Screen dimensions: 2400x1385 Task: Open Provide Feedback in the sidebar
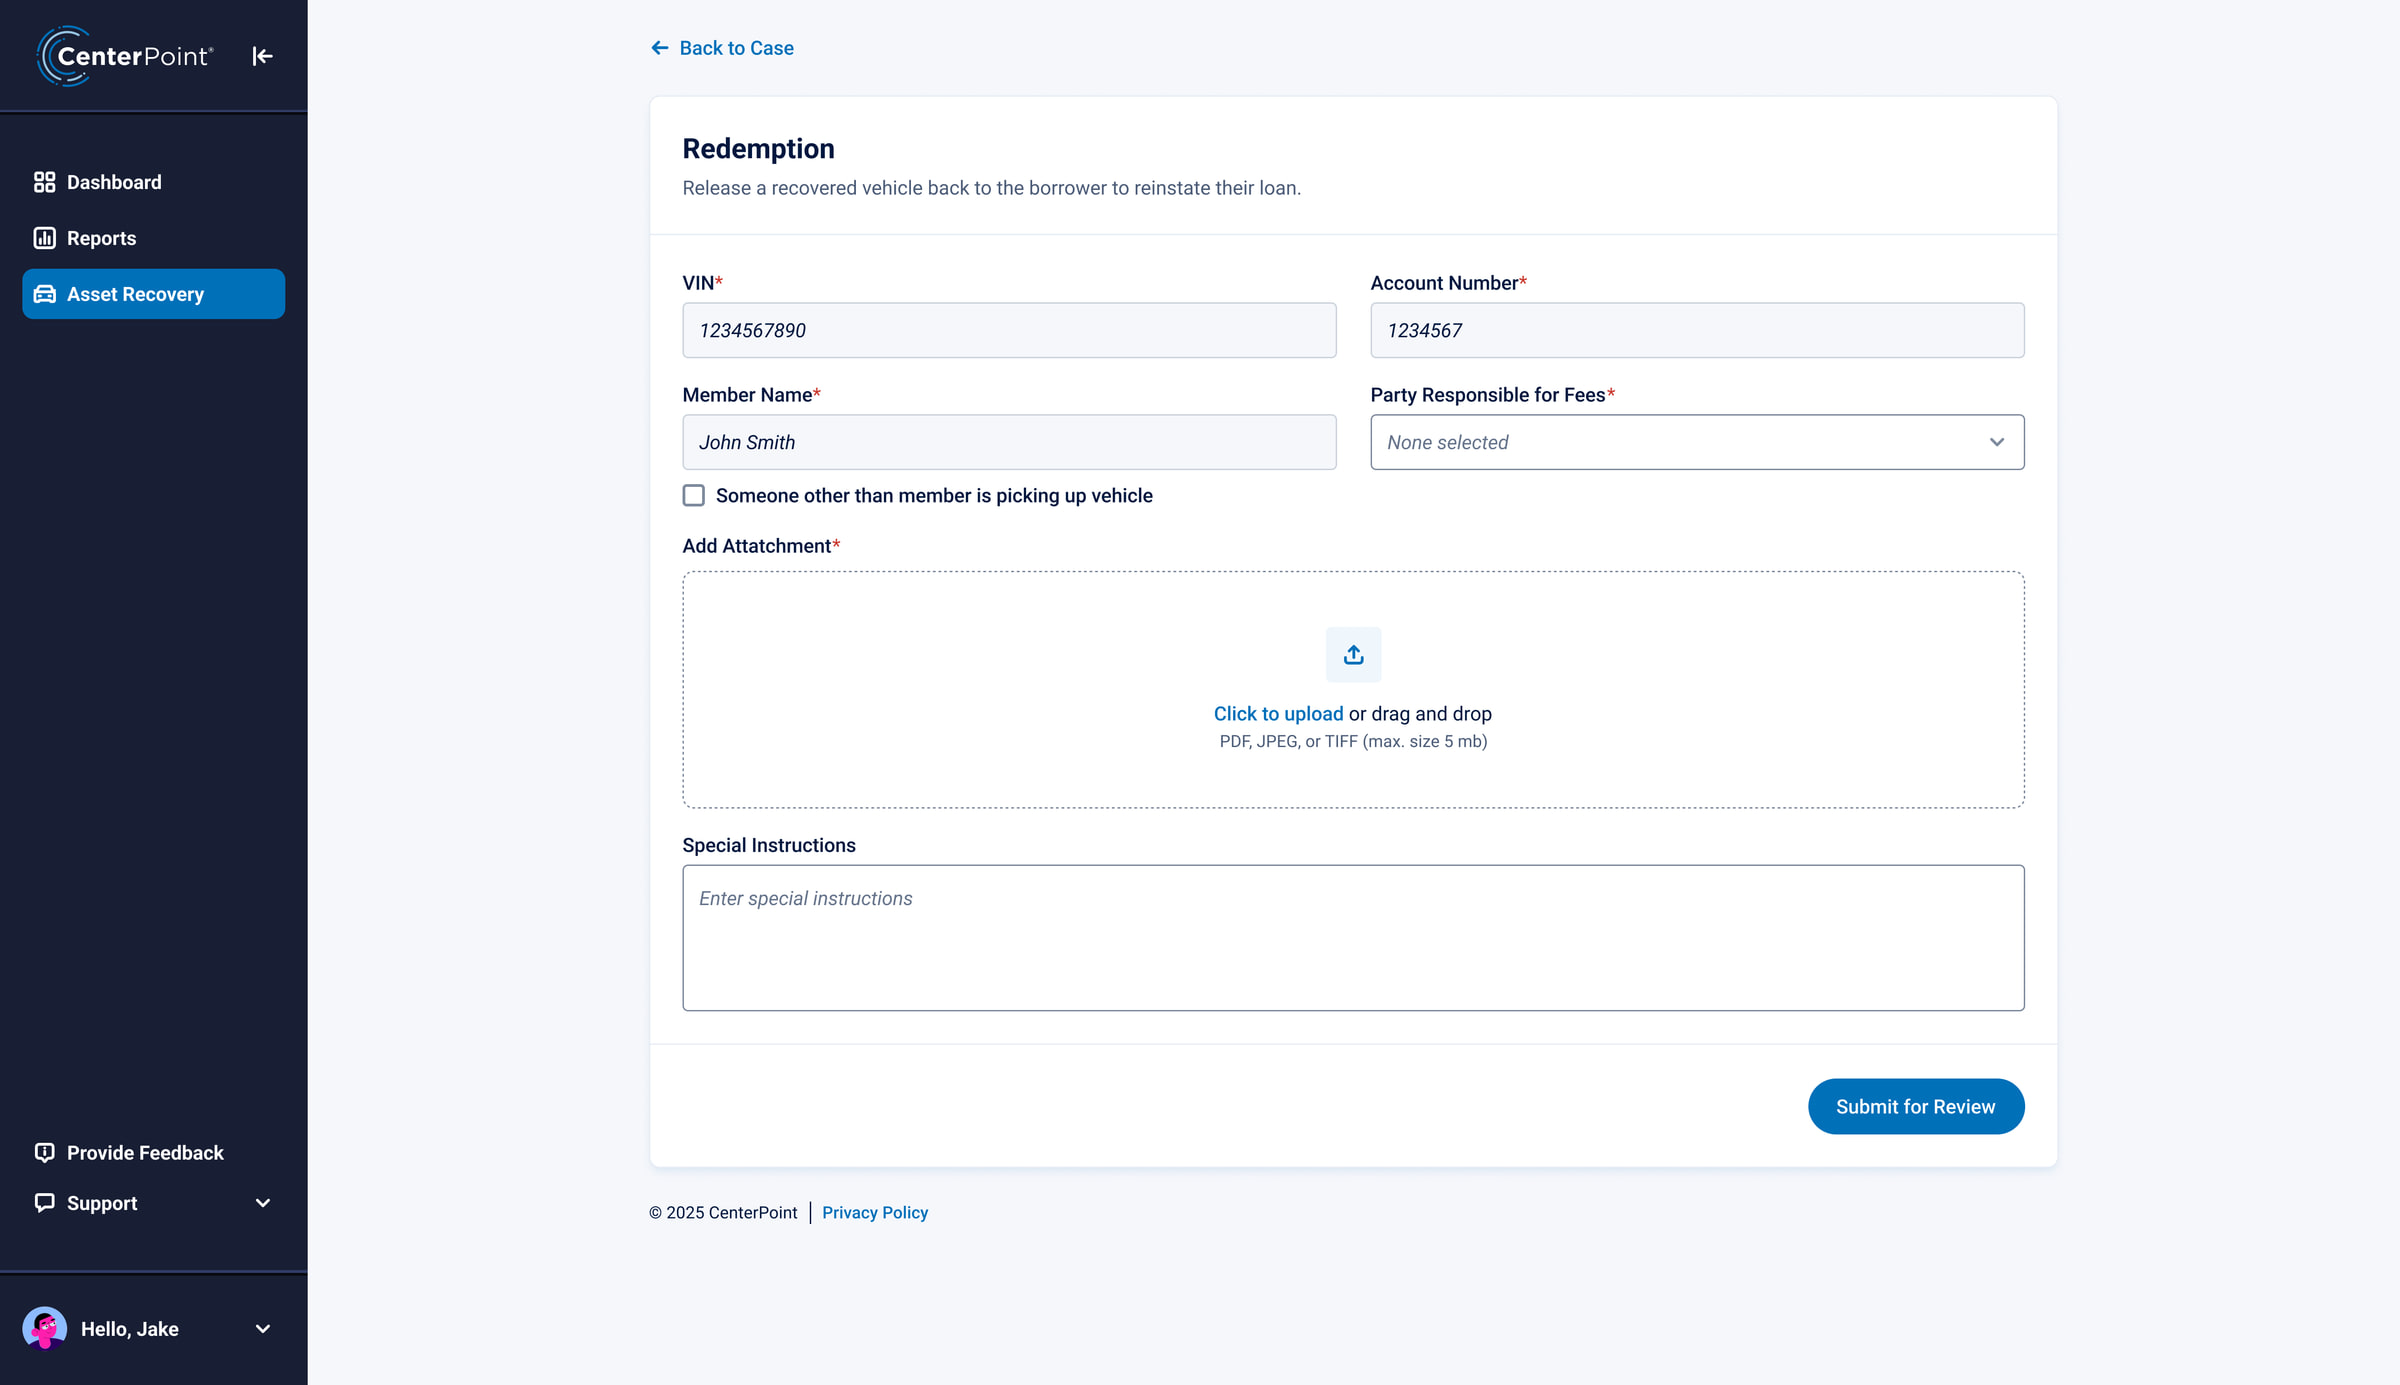pyautogui.click(x=153, y=1152)
